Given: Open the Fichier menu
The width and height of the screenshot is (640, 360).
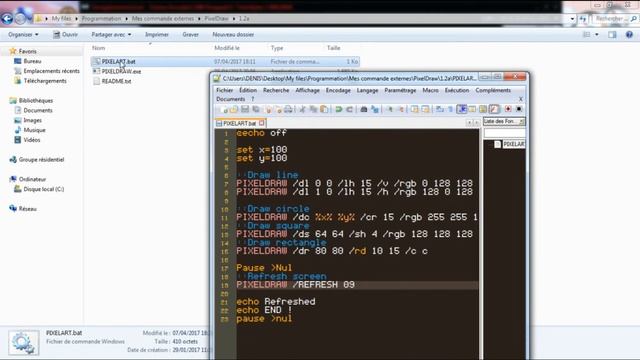Looking at the screenshot, I should pyautogui.click(x=224, y=90).
